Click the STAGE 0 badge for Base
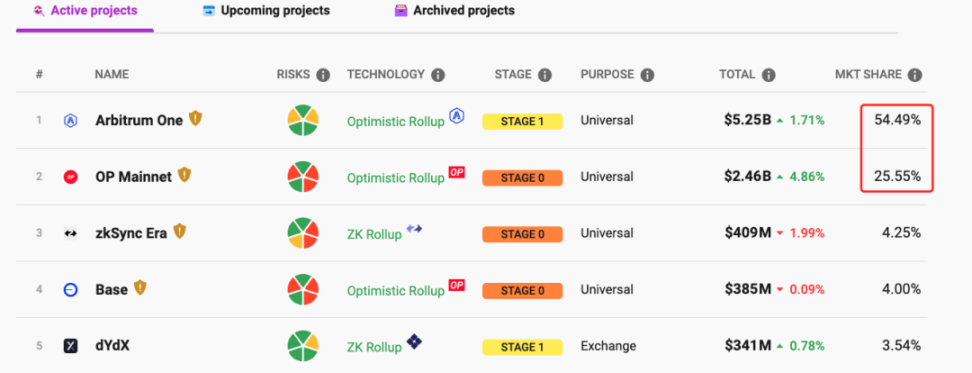972x373 pixels. click(x=523, y=291)
